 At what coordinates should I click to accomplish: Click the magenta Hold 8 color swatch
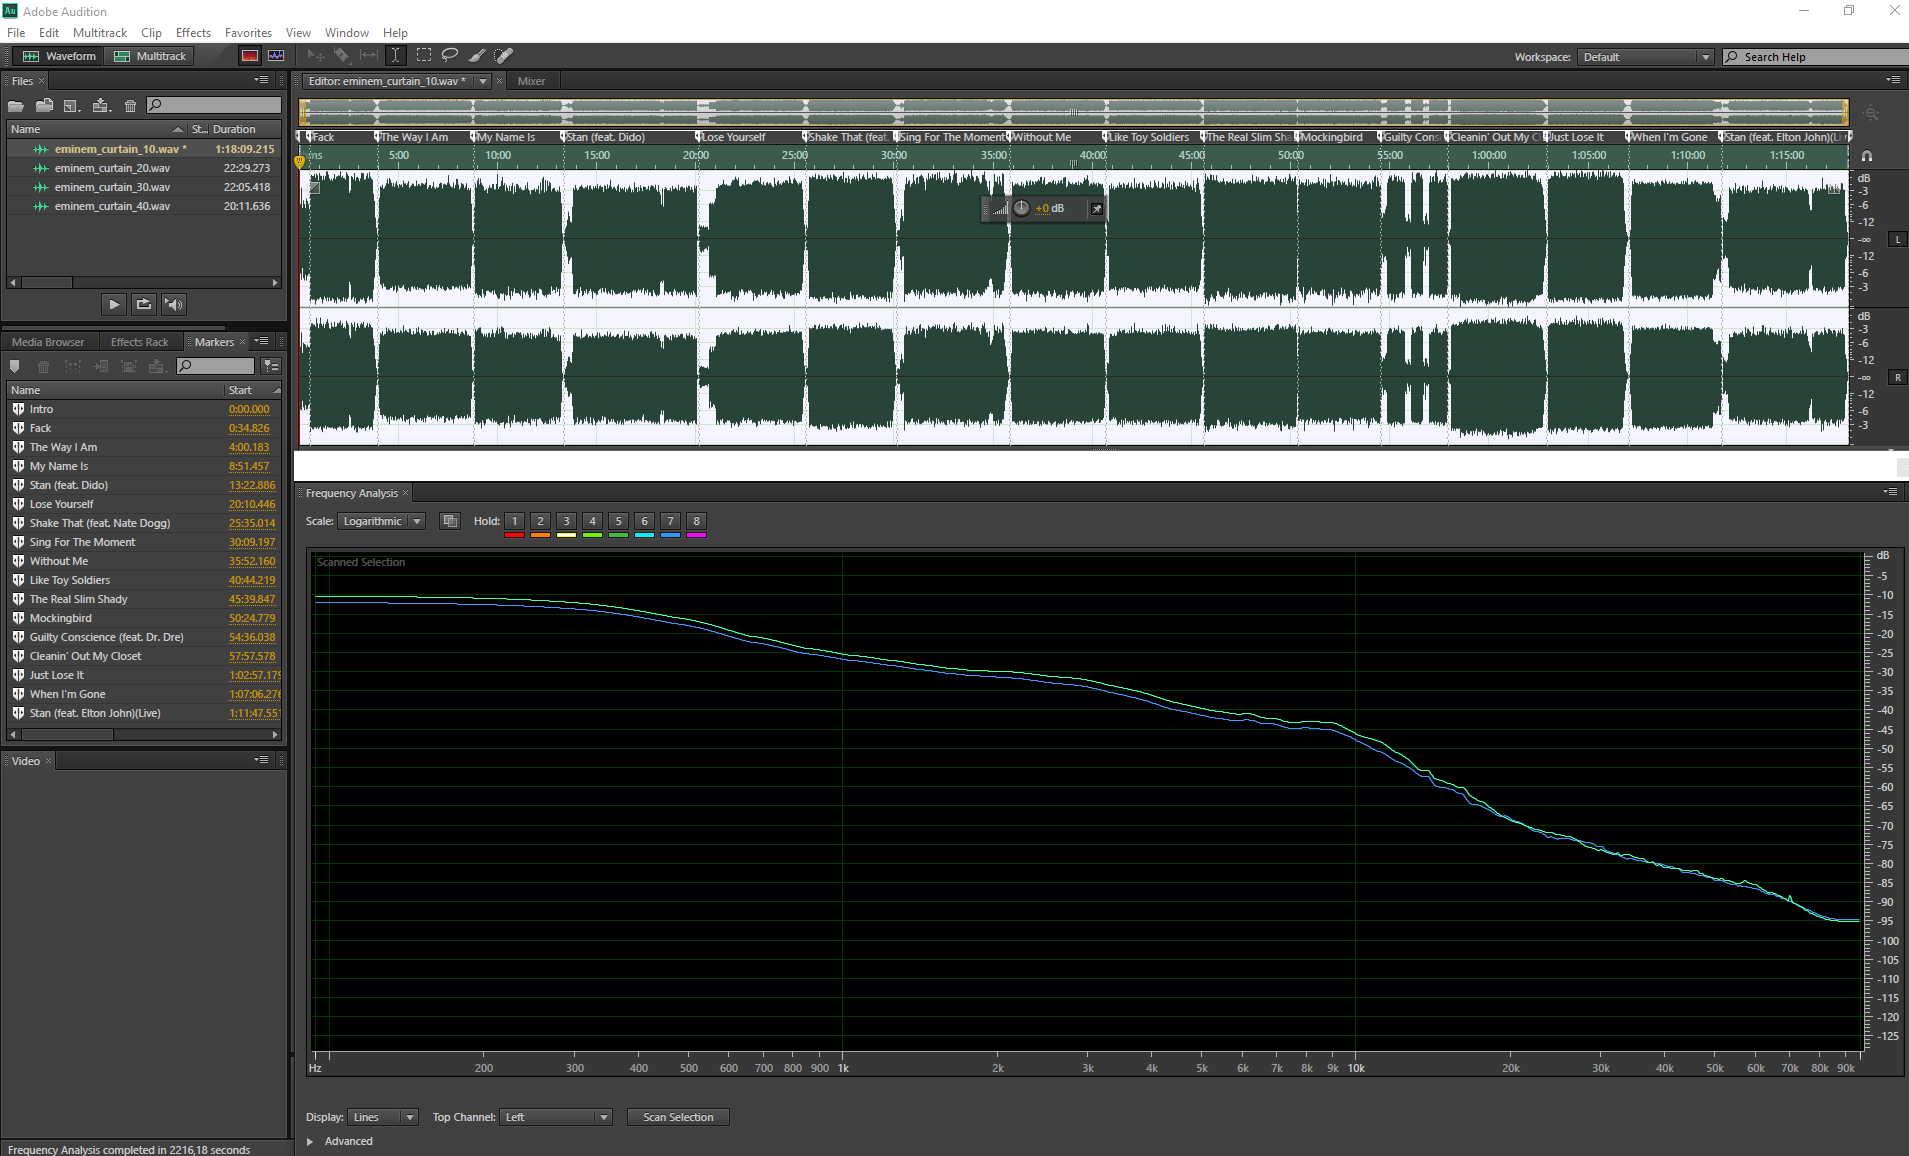coord(697,535)
